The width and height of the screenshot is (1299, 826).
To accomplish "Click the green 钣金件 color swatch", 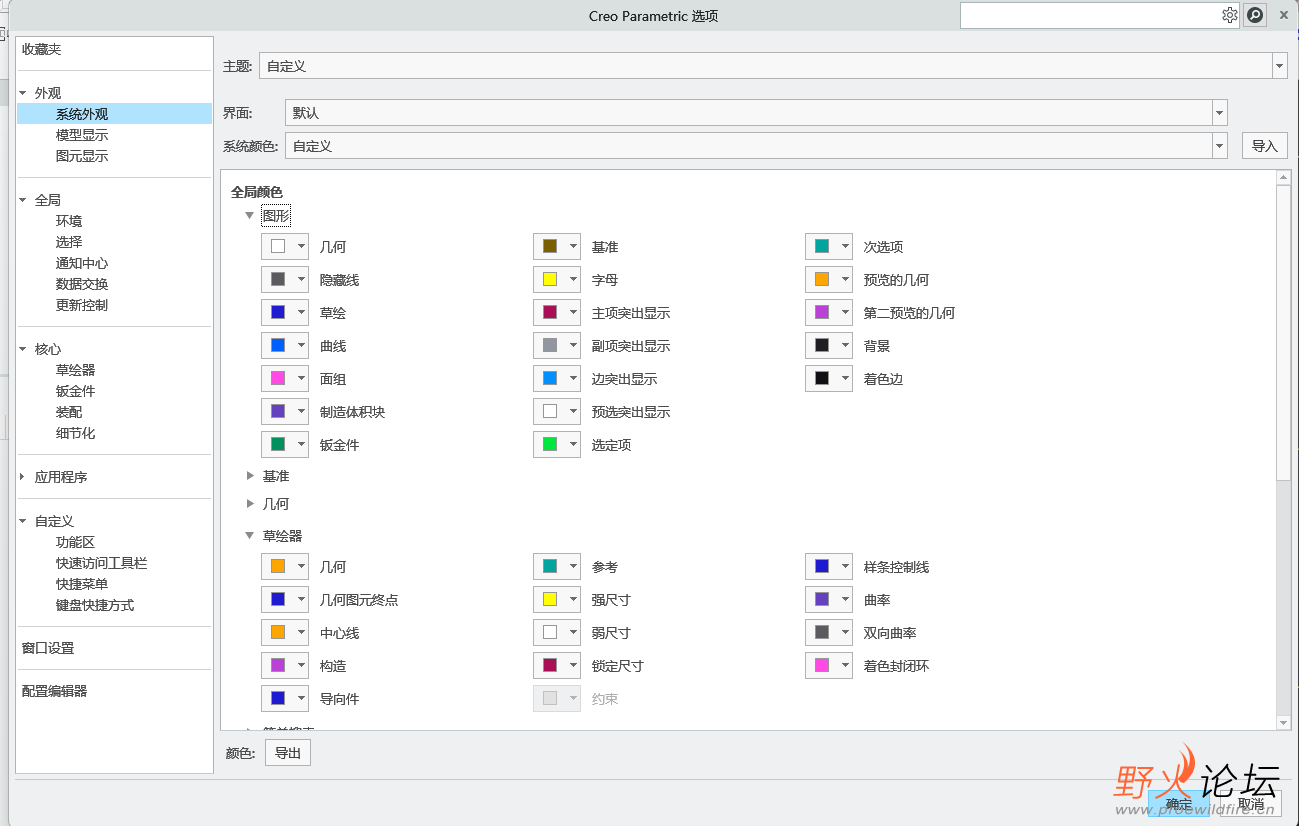I will pyautogui.click(x=278, y=444).
